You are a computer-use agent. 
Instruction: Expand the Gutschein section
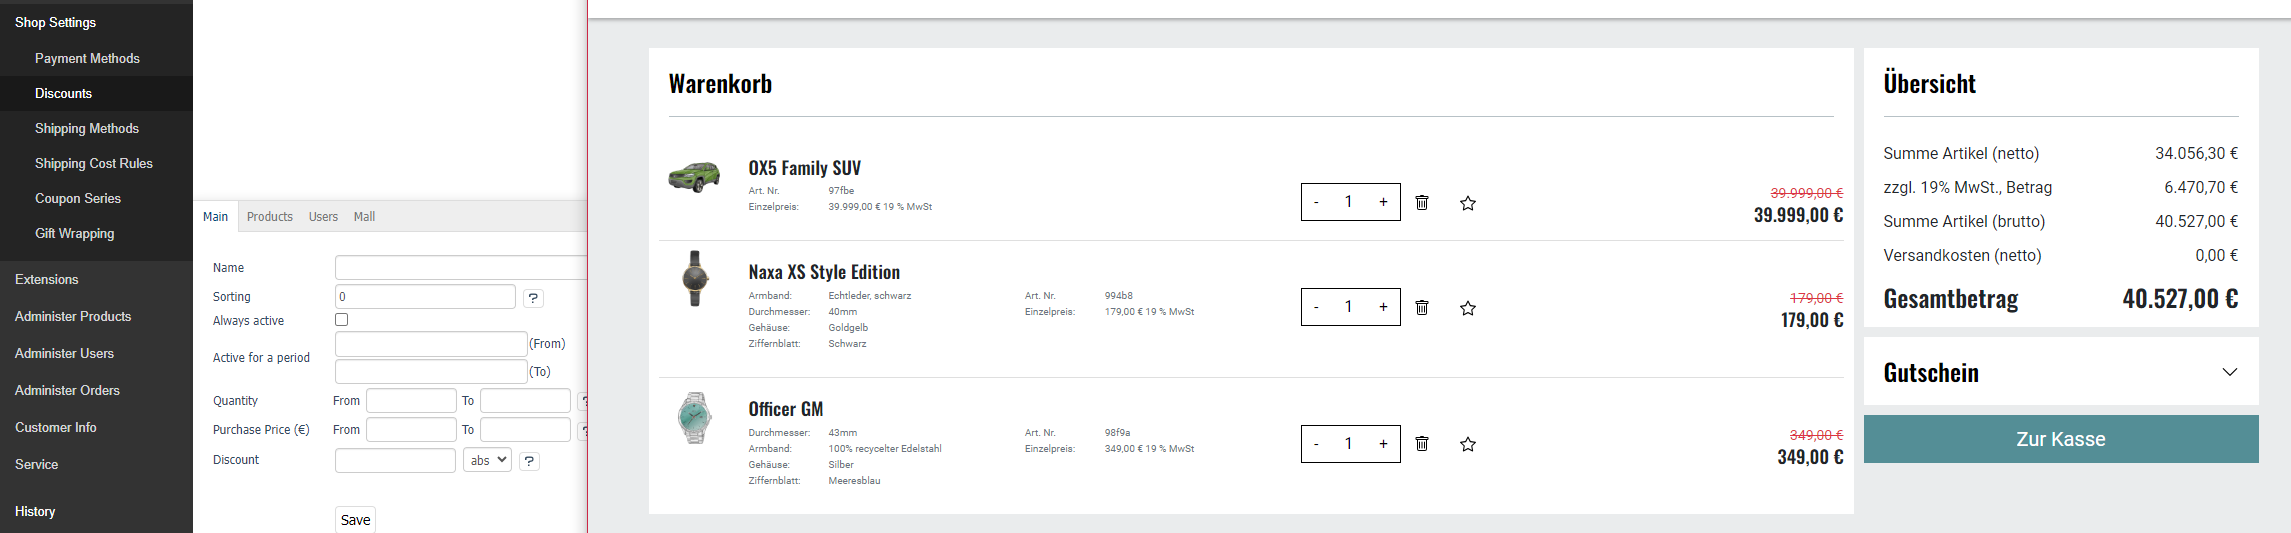pos(2229,372)
